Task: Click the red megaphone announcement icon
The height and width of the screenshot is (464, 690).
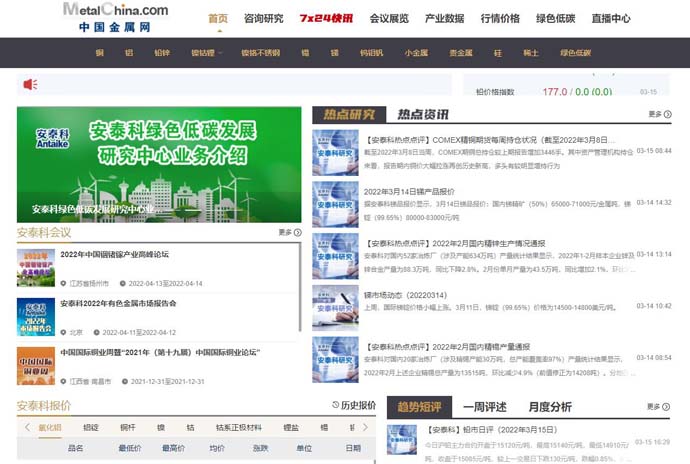Action: [30, 84]
